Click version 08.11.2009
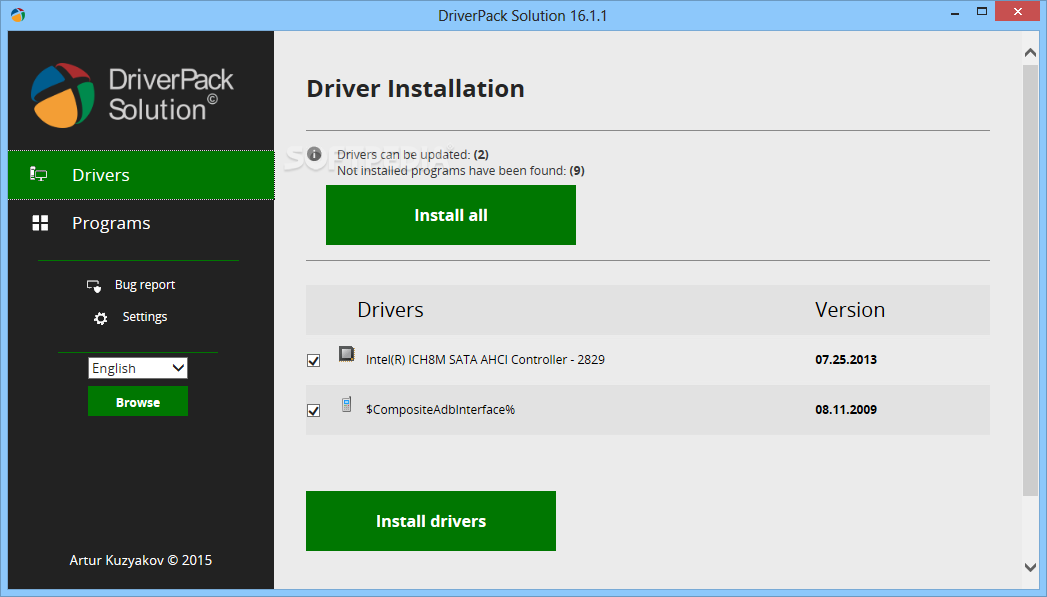This screenshot has width=1047, height=597. click(846, 409)
